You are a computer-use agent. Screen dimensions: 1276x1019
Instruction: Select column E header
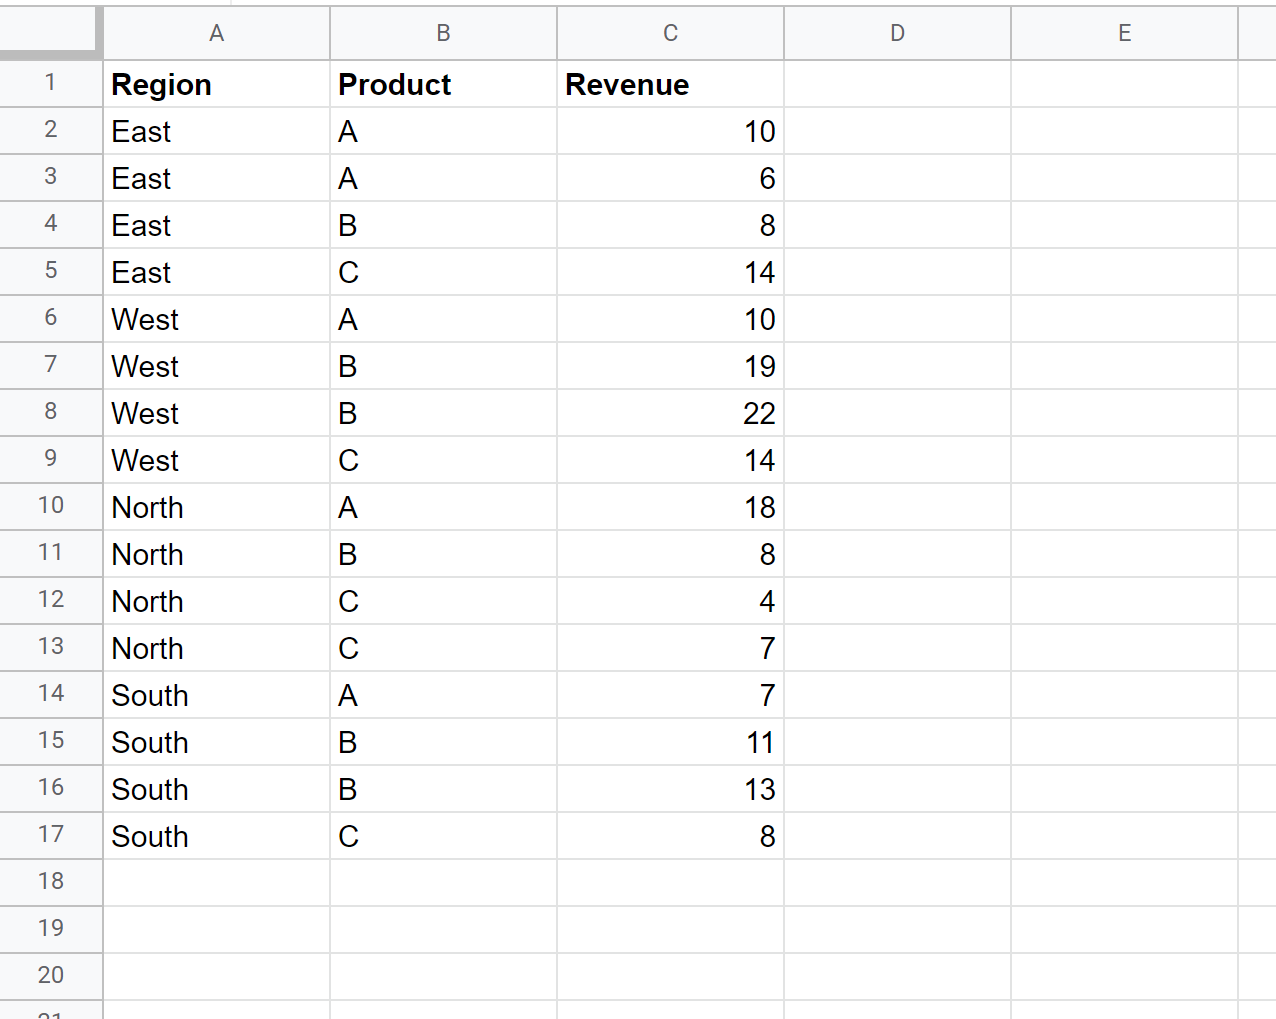tap(1124, 33)
